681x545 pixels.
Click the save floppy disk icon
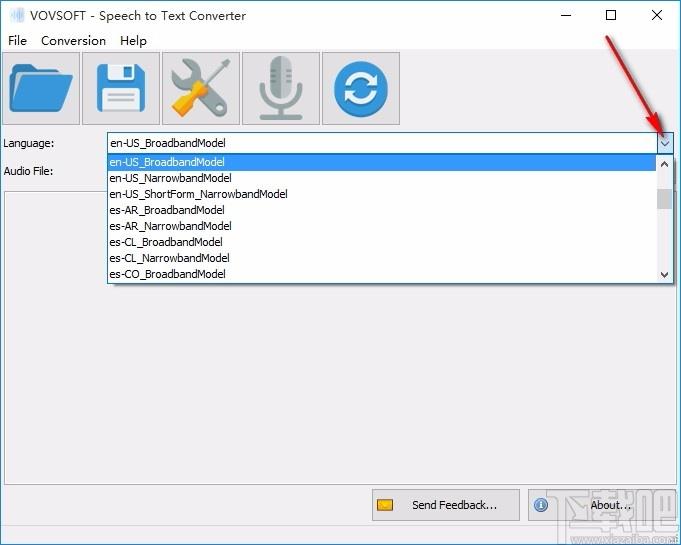[121, 89]
